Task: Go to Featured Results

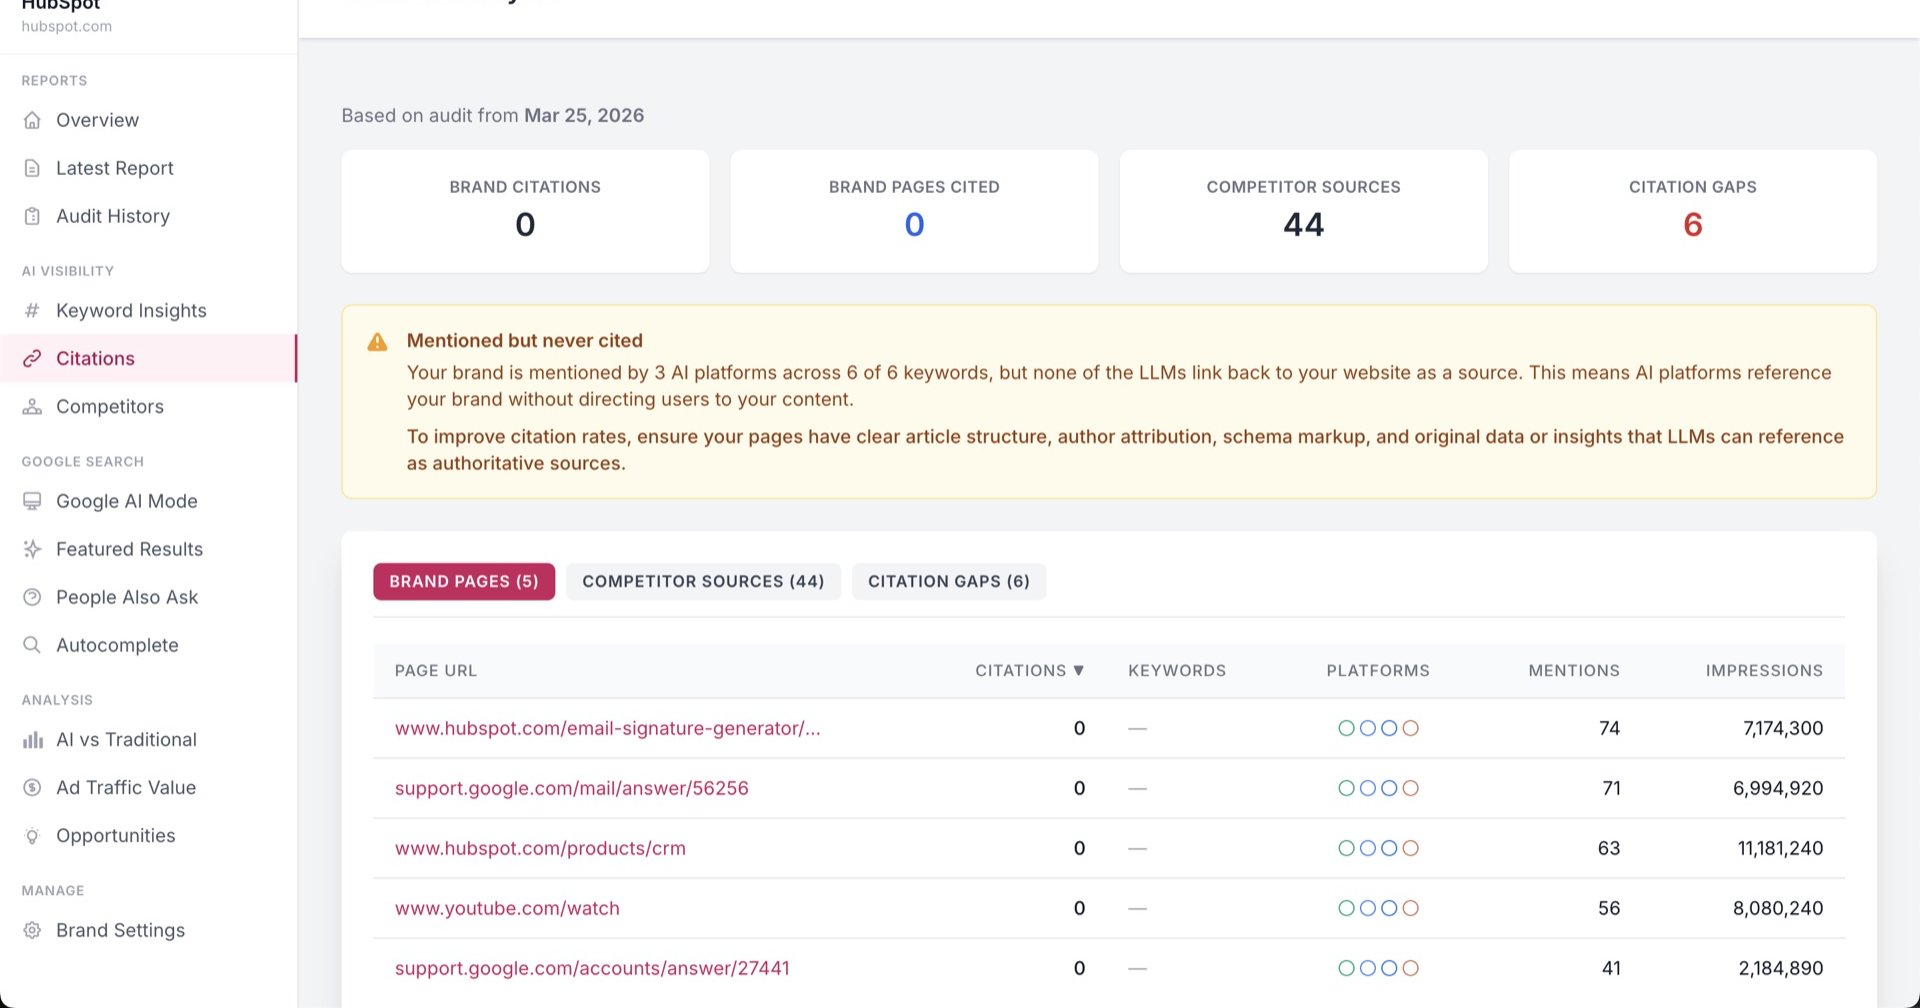Action: coord(148,549)
